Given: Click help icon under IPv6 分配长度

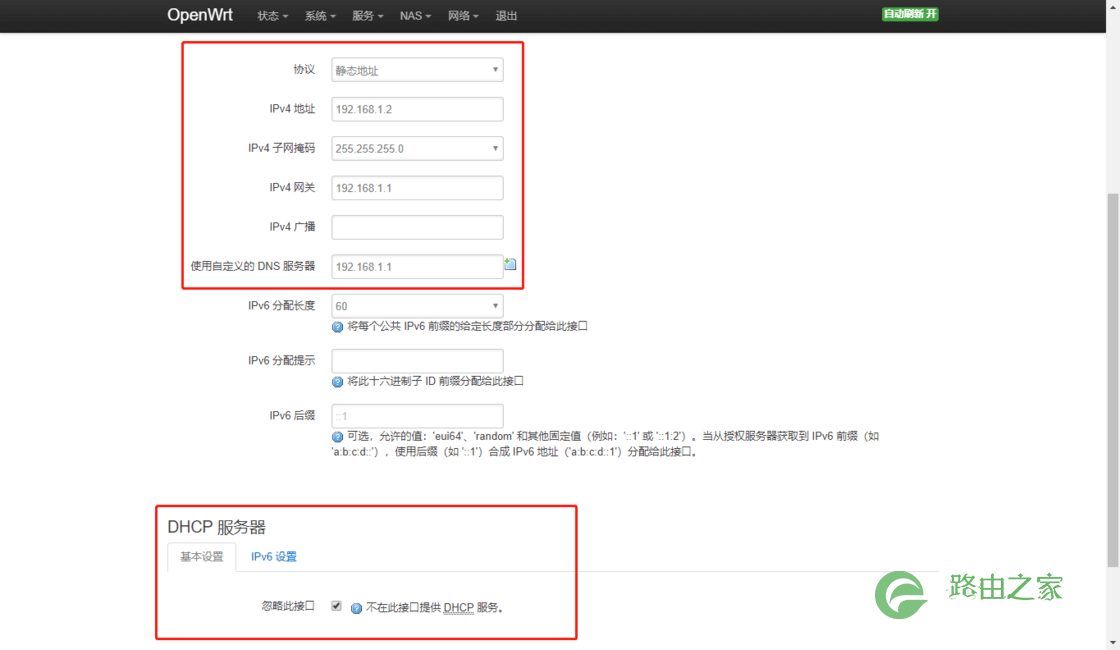Looking at the screenshot, I should point(338,326).
